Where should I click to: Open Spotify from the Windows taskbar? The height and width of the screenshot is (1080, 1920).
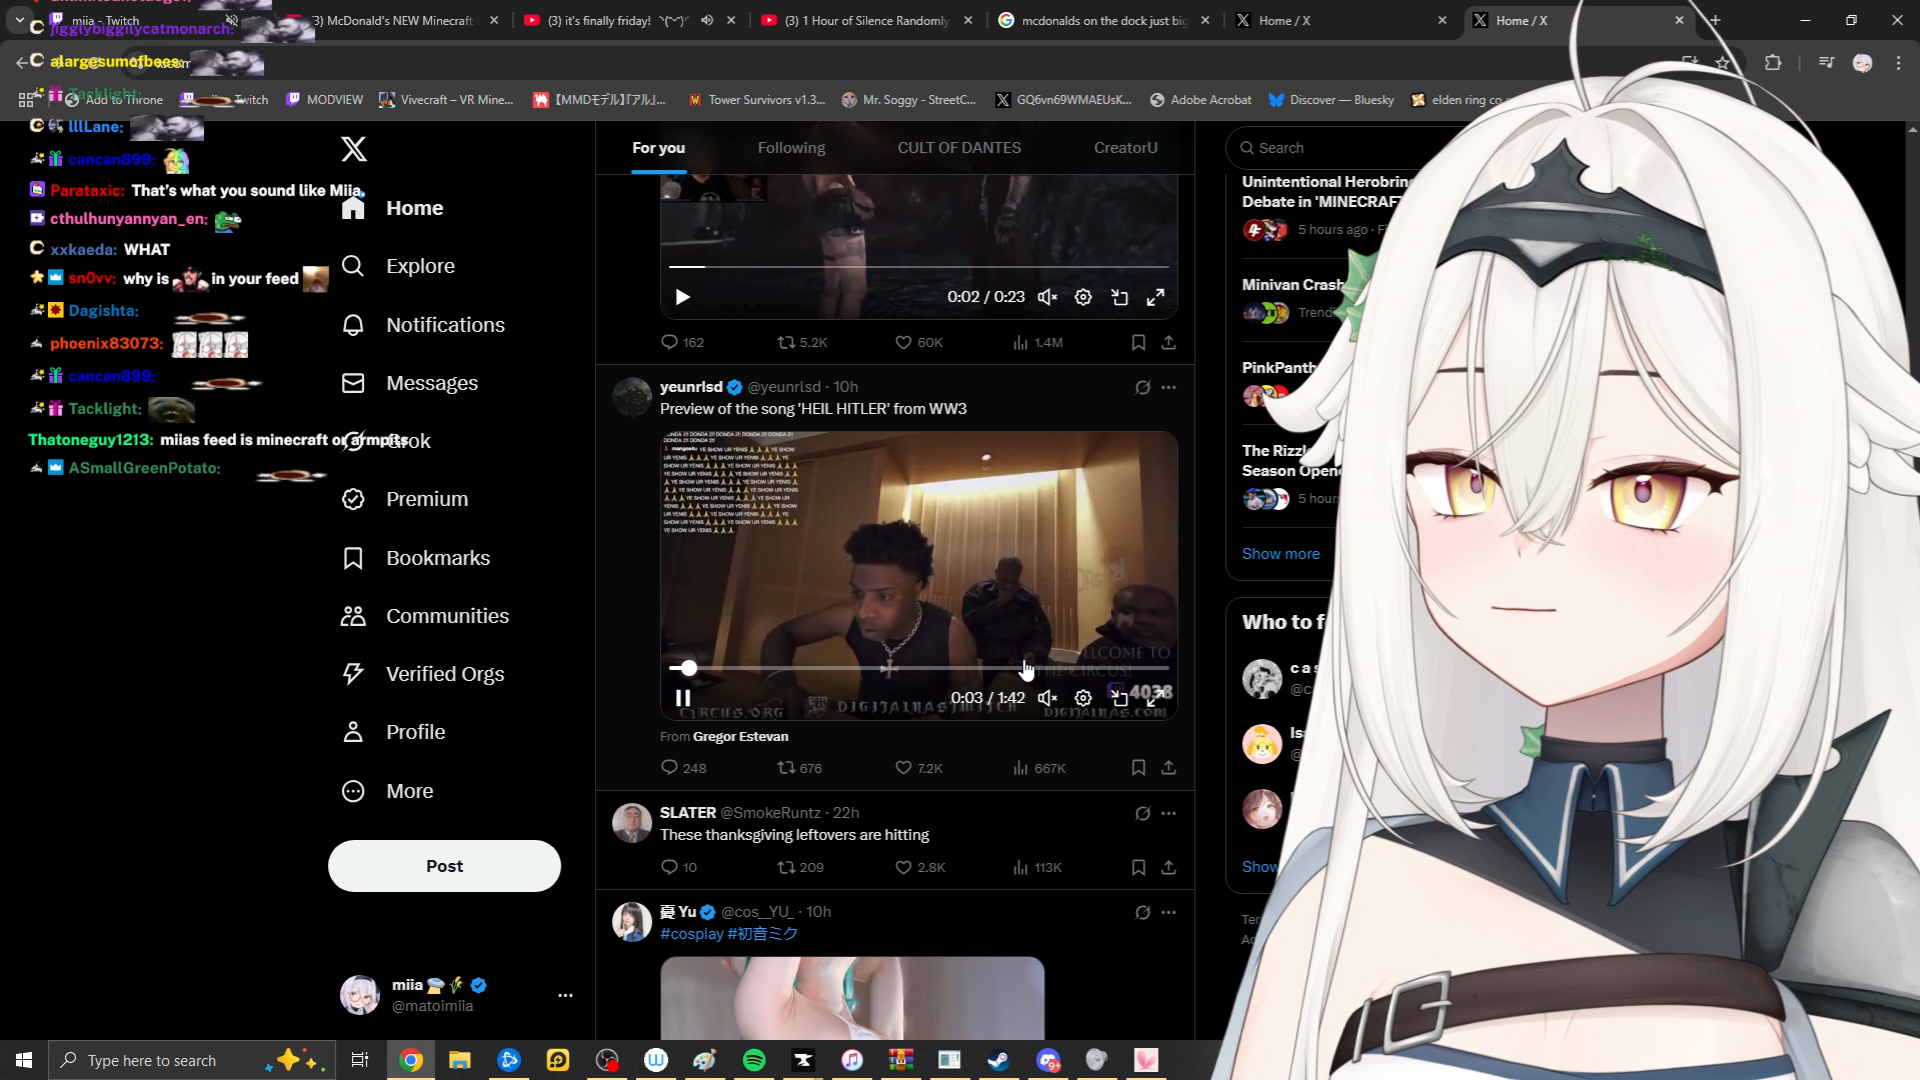pos(754,1060)
